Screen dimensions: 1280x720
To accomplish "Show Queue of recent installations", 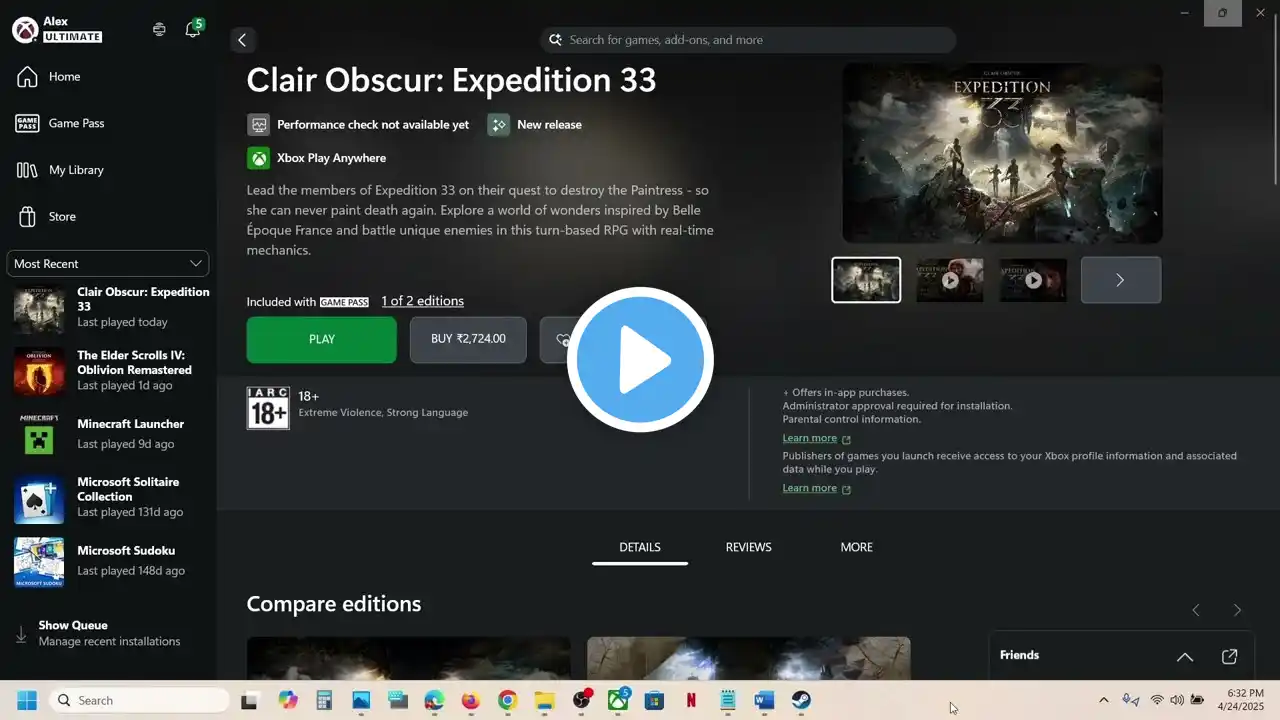I will (108, 633).
